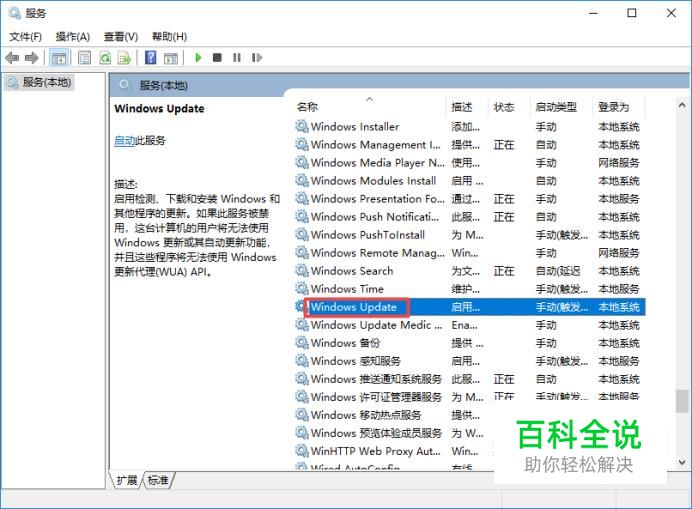Select Windows Management I... service row
The image size is (692, 509).
(x=470, y=145)
